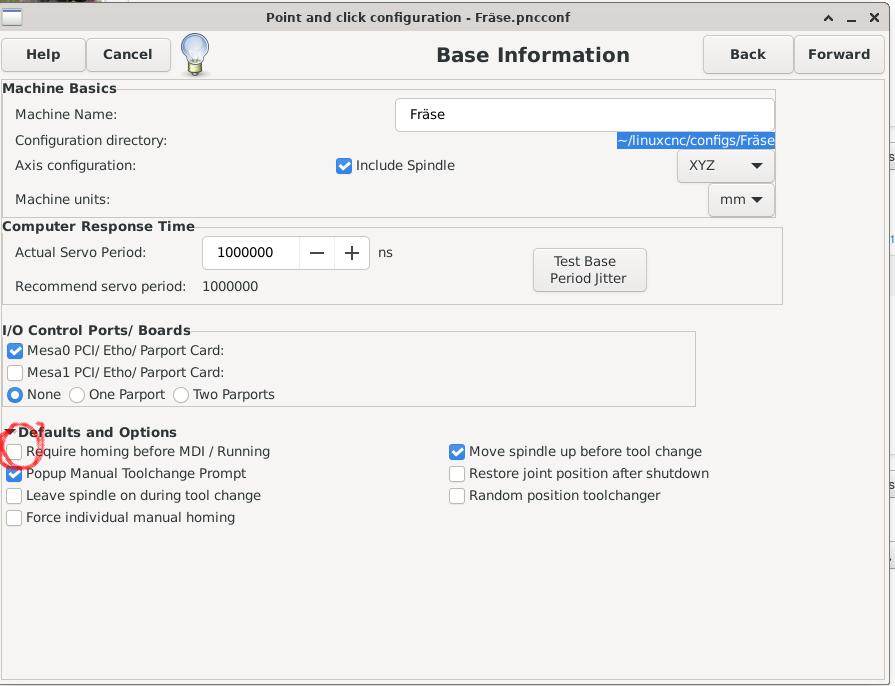Select the One Parport radio option
This screenshot has height=686, width=895.
[78, 395]
